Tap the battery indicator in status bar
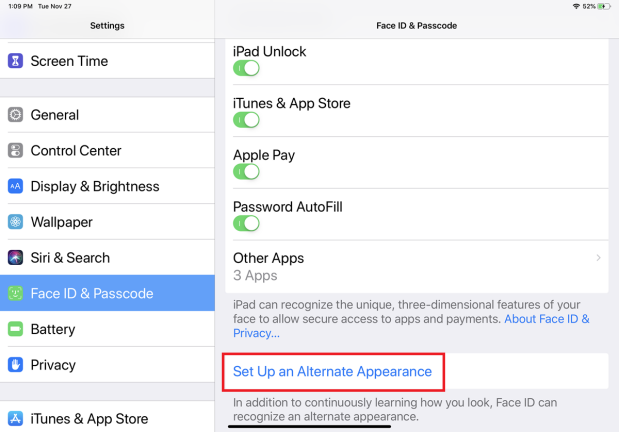 pyautogui.click(x=604, y=6)
